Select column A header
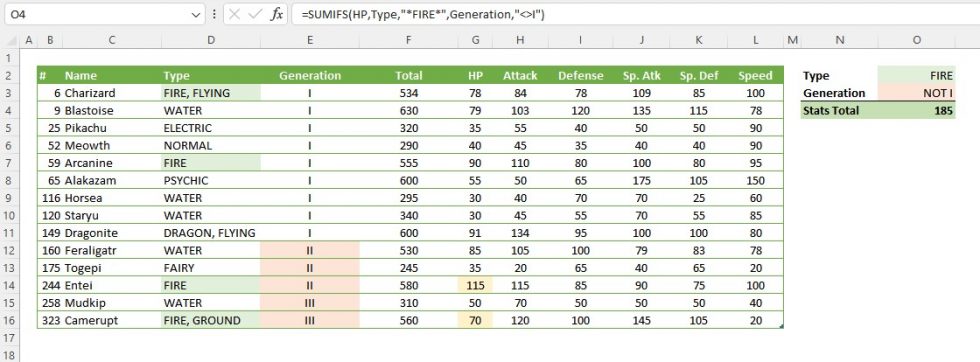 (x=28, y=40)
